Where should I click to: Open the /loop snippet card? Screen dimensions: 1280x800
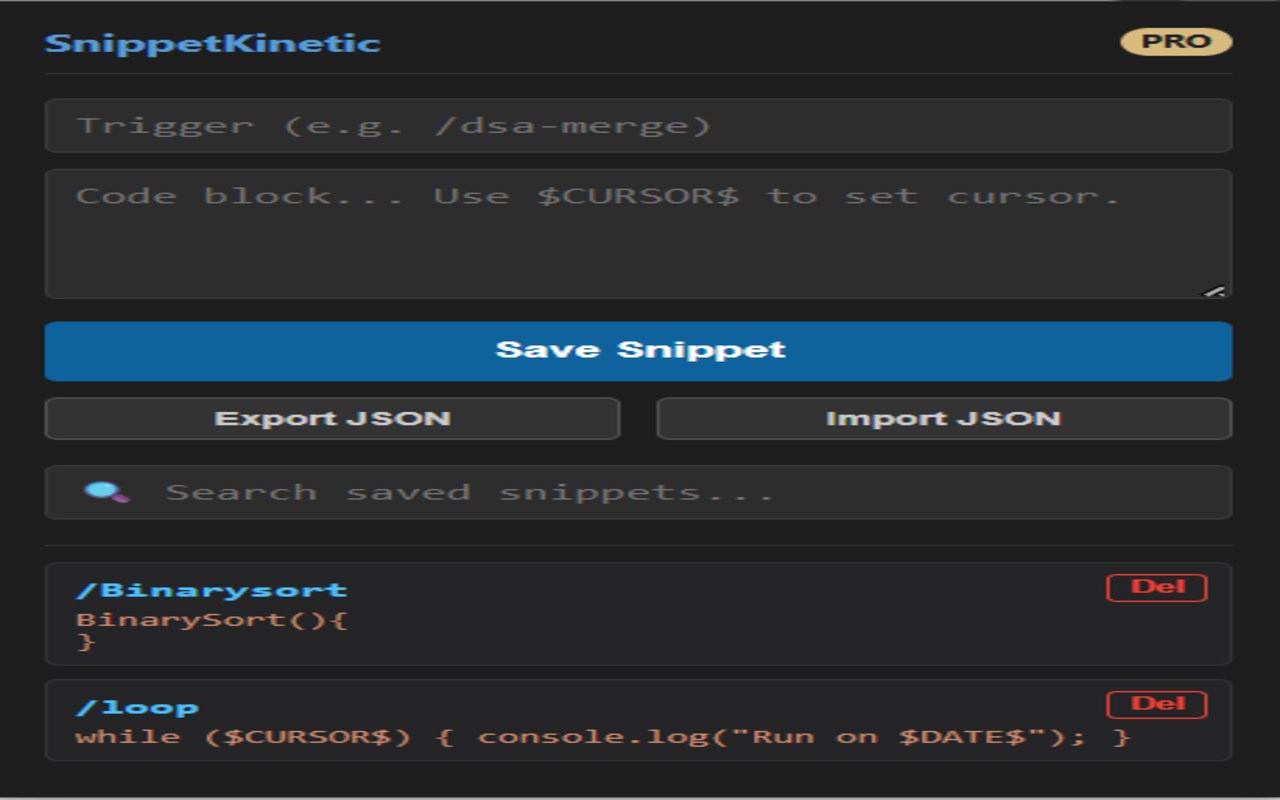pos(638,721)
